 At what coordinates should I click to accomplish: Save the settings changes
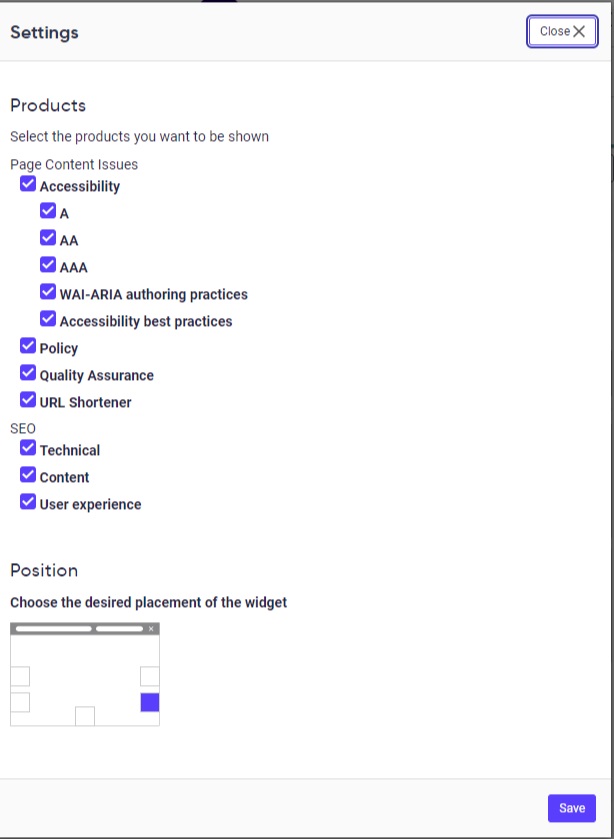[x=571, y=808]
